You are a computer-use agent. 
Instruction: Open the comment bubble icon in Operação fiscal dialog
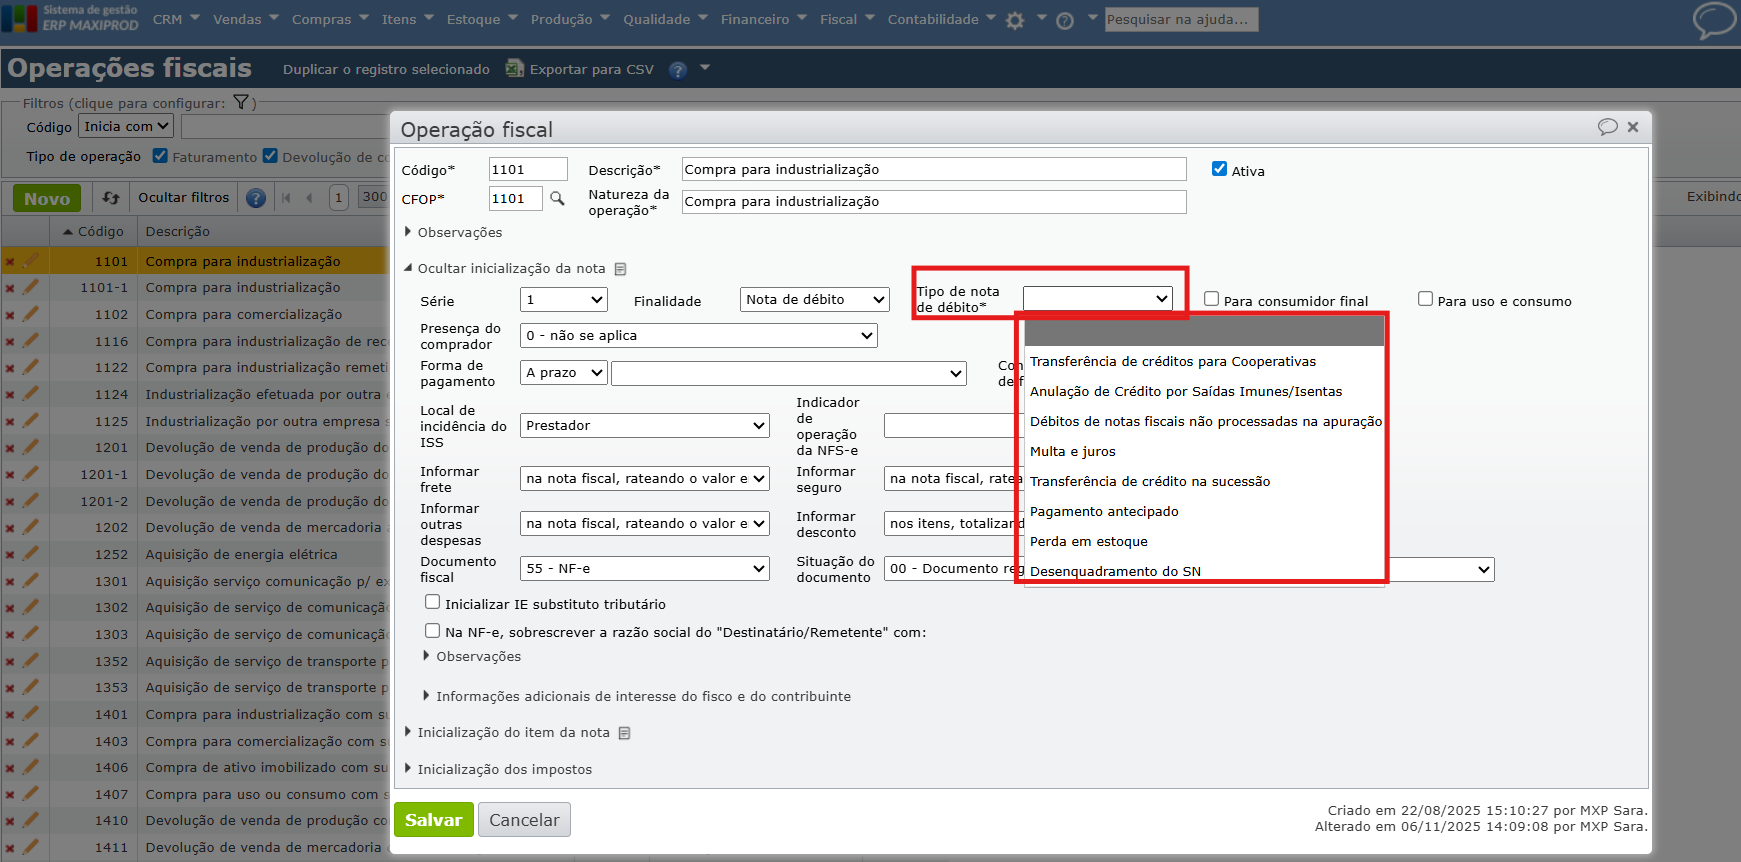coord(1607,127)
